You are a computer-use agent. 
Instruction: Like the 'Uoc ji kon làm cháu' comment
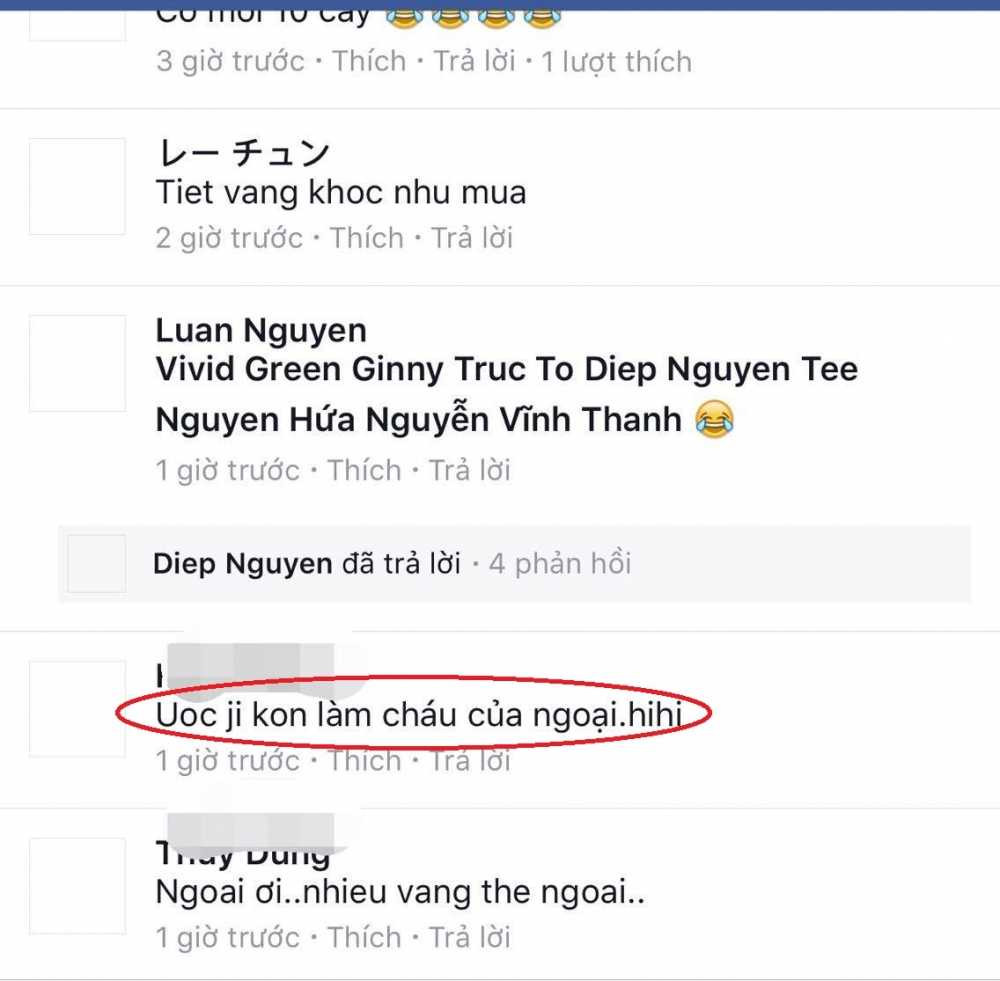(364, 760)
